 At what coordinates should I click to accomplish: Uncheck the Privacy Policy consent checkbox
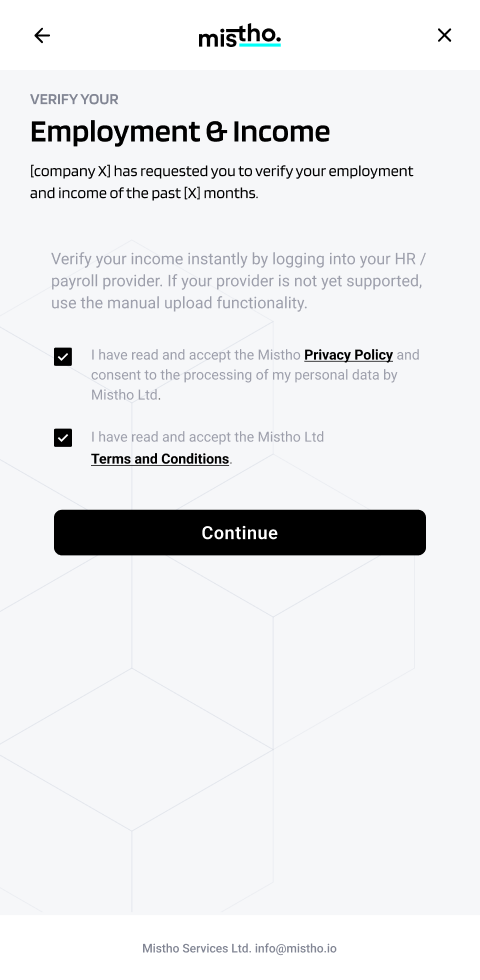tap(62, 357)
